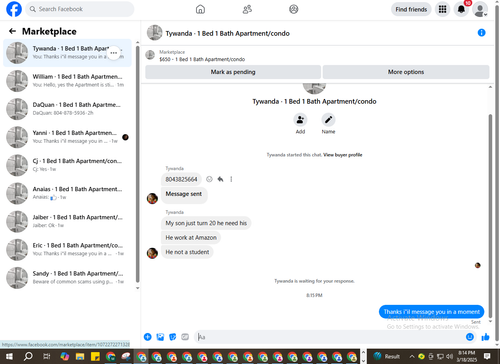Click the Find friends button
The image size is (500, 364).
(411, 9)
